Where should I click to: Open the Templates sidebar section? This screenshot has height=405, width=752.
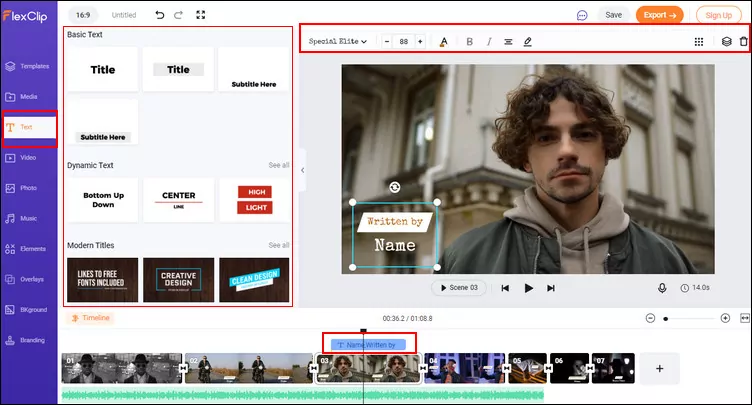[x=27, y=66]
